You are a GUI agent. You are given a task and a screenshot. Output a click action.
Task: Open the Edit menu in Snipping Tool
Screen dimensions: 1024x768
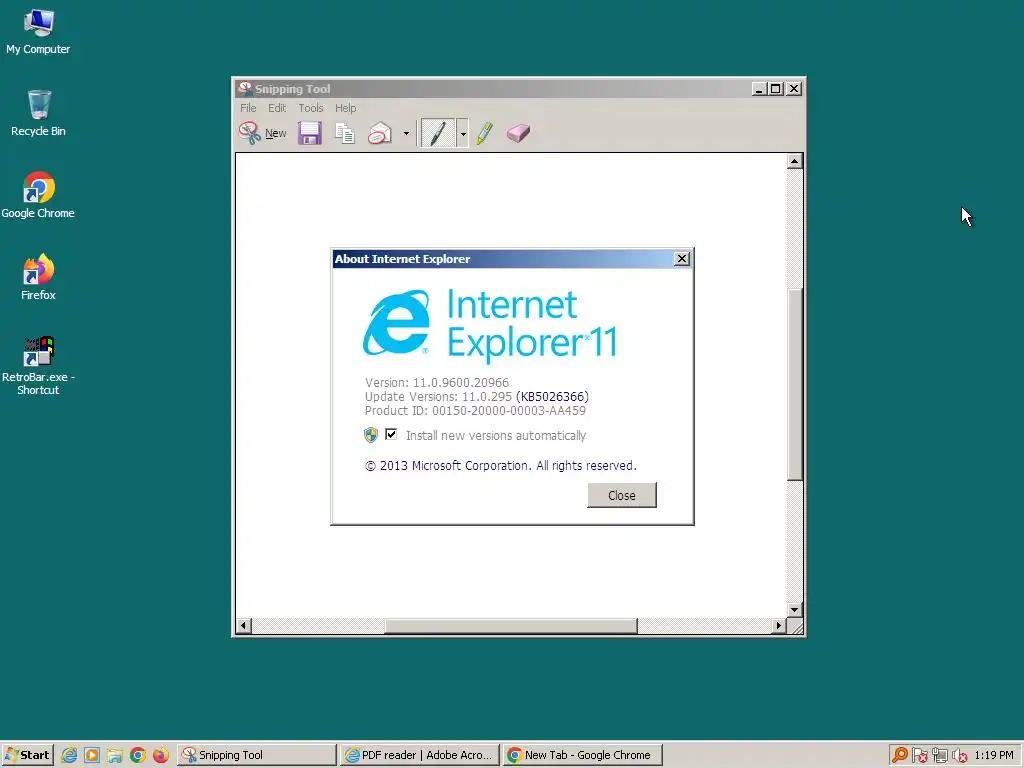click(x=277, y=108)
